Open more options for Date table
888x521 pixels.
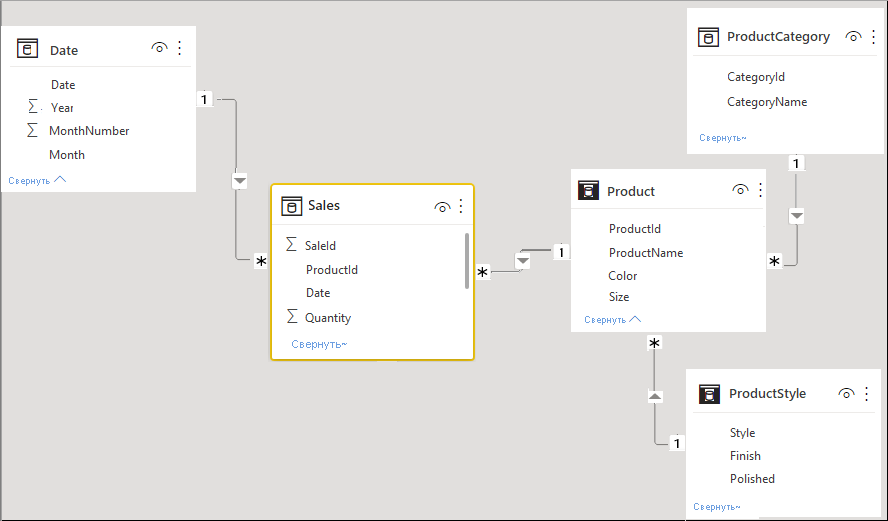(180, 48)
